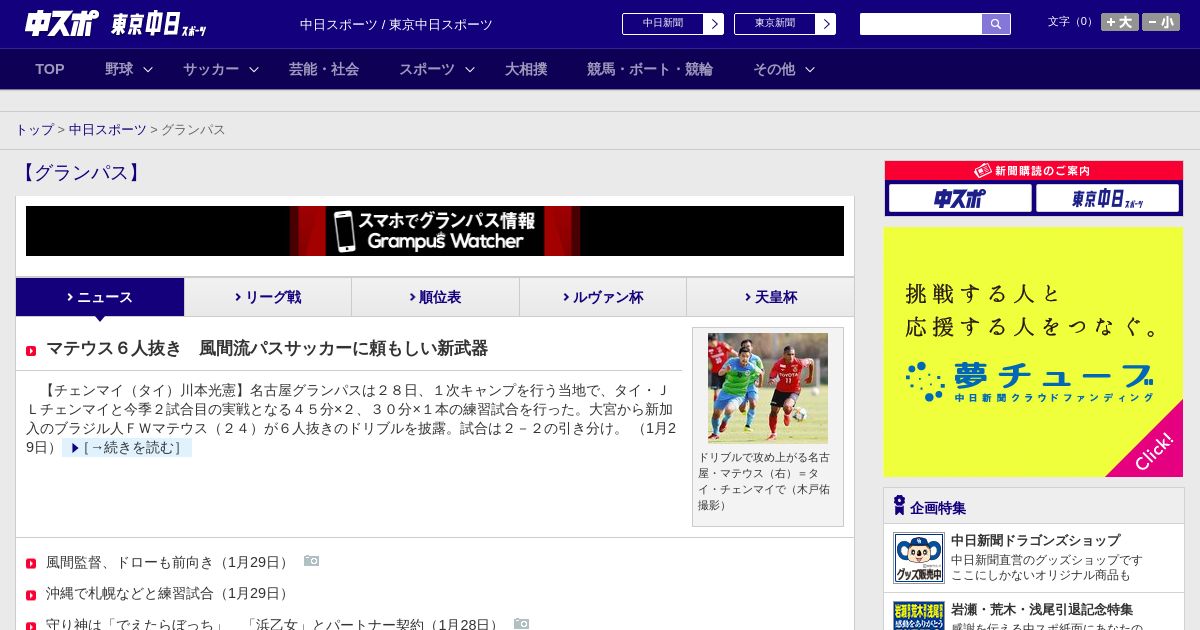Click the arrow beside 東京新聞 button

click(x=826, y=24)
